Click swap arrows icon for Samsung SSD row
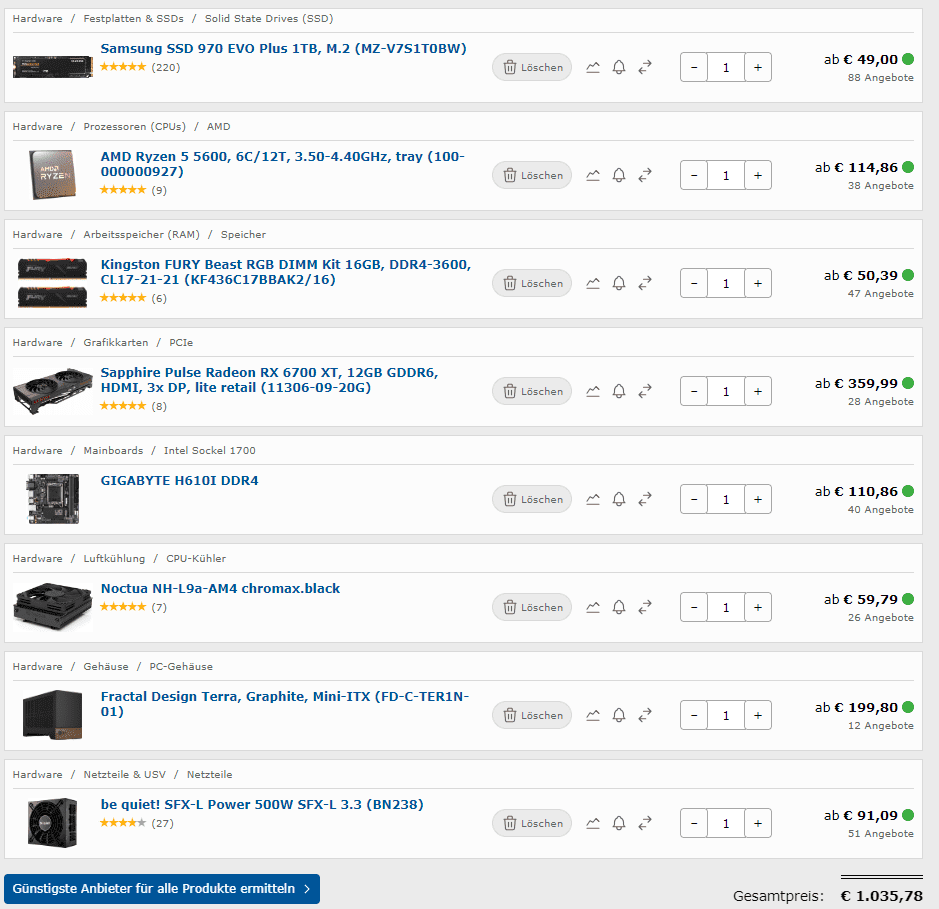 click(645, 67)
